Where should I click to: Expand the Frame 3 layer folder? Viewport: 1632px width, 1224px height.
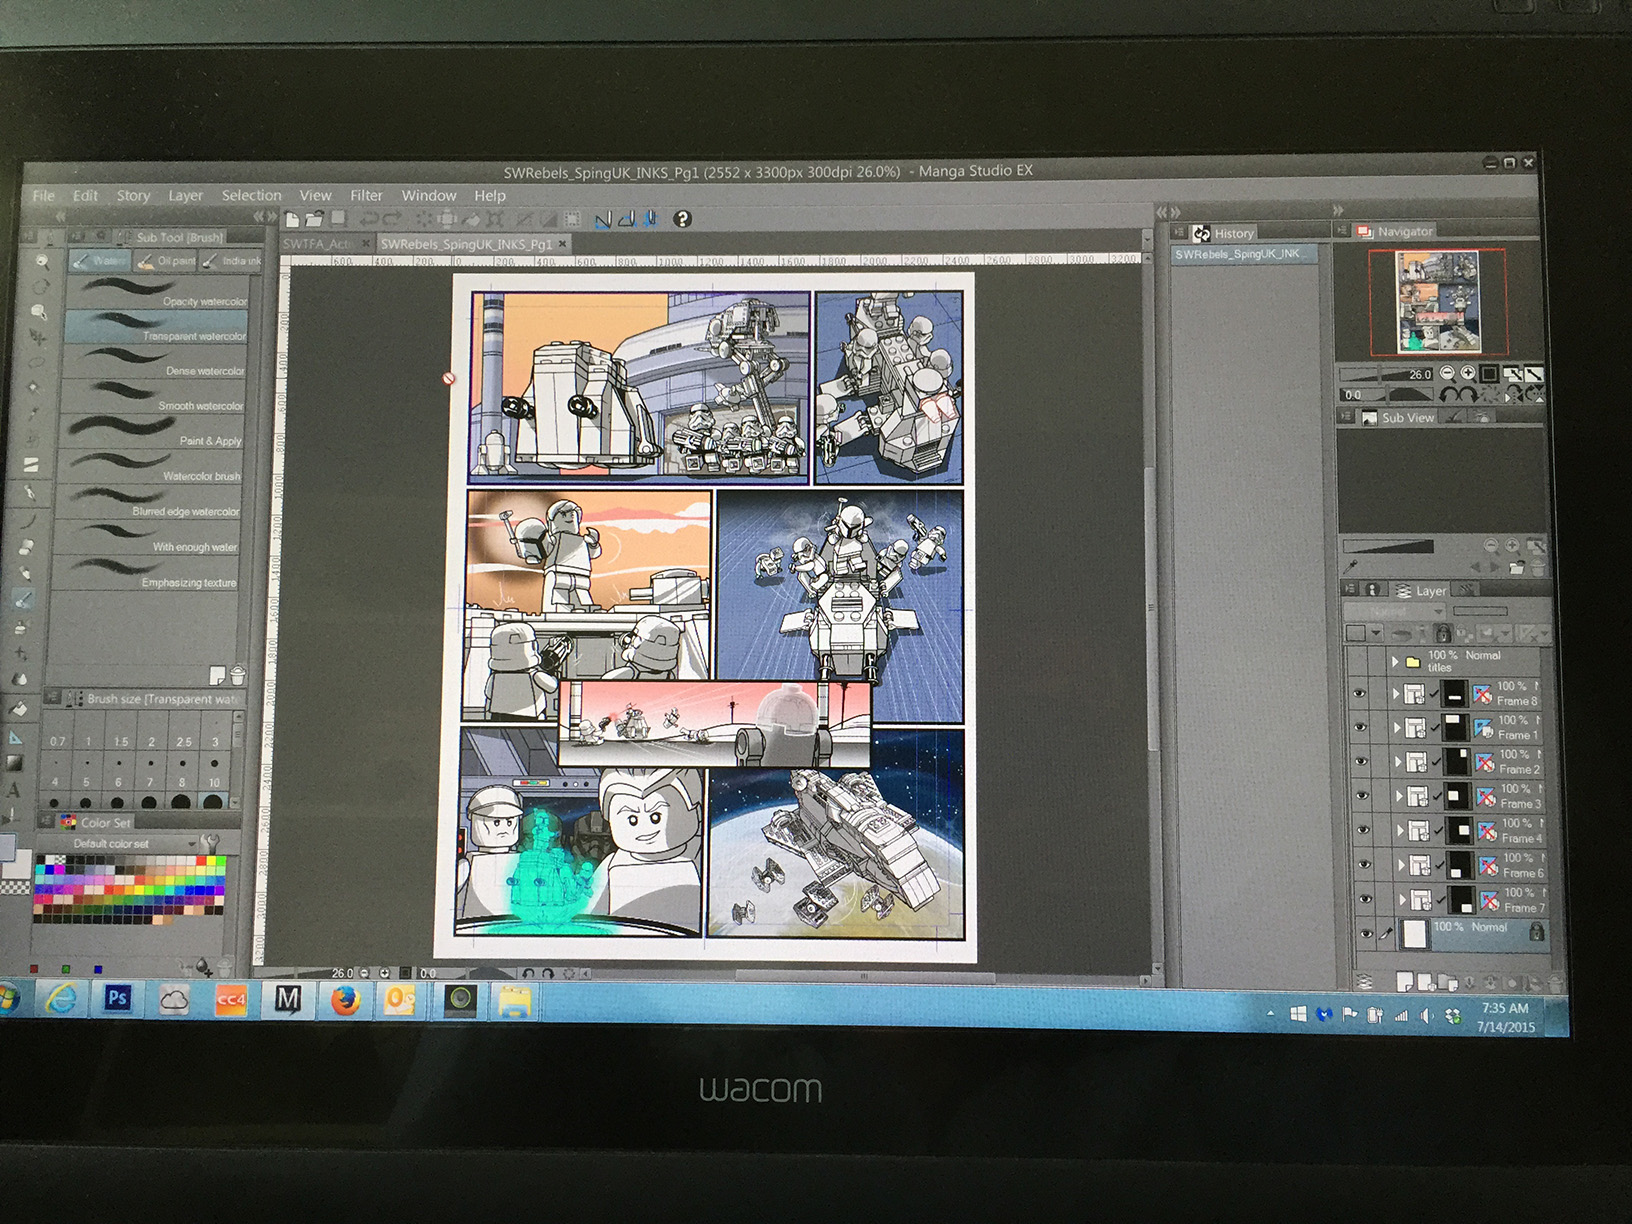click(1399, 796)
